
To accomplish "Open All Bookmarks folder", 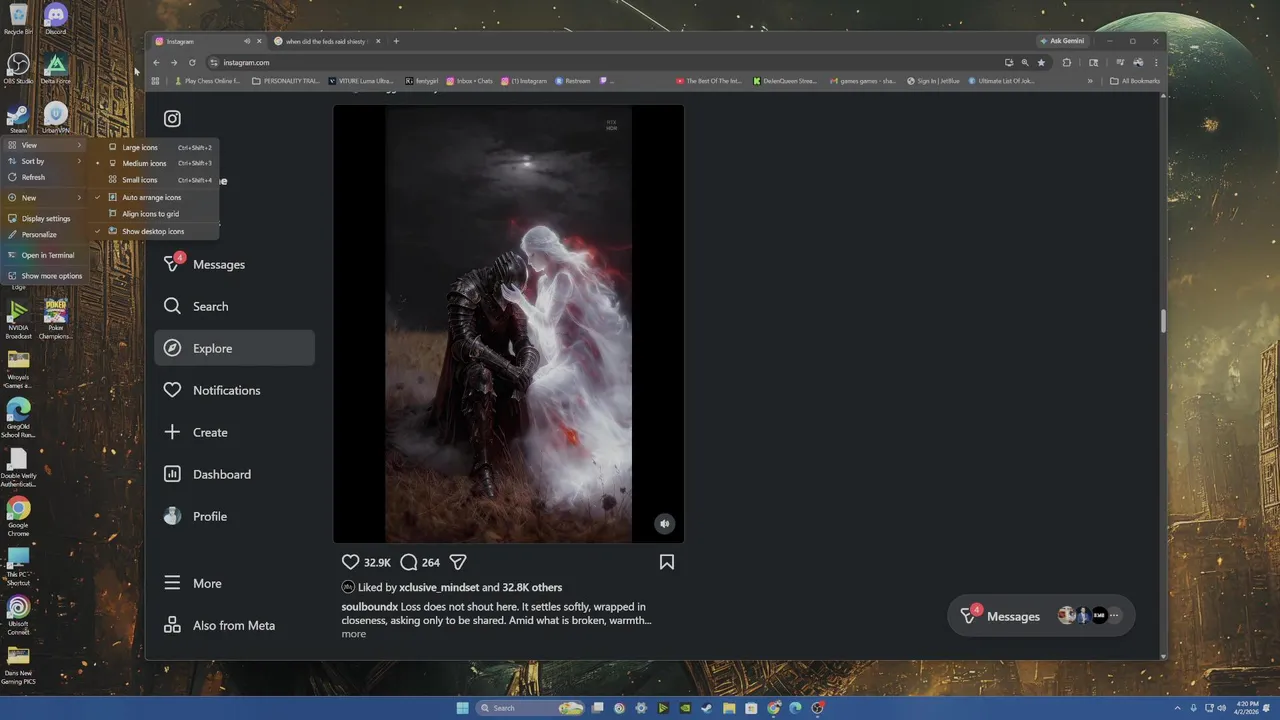I will click(x=1135, y=81).
